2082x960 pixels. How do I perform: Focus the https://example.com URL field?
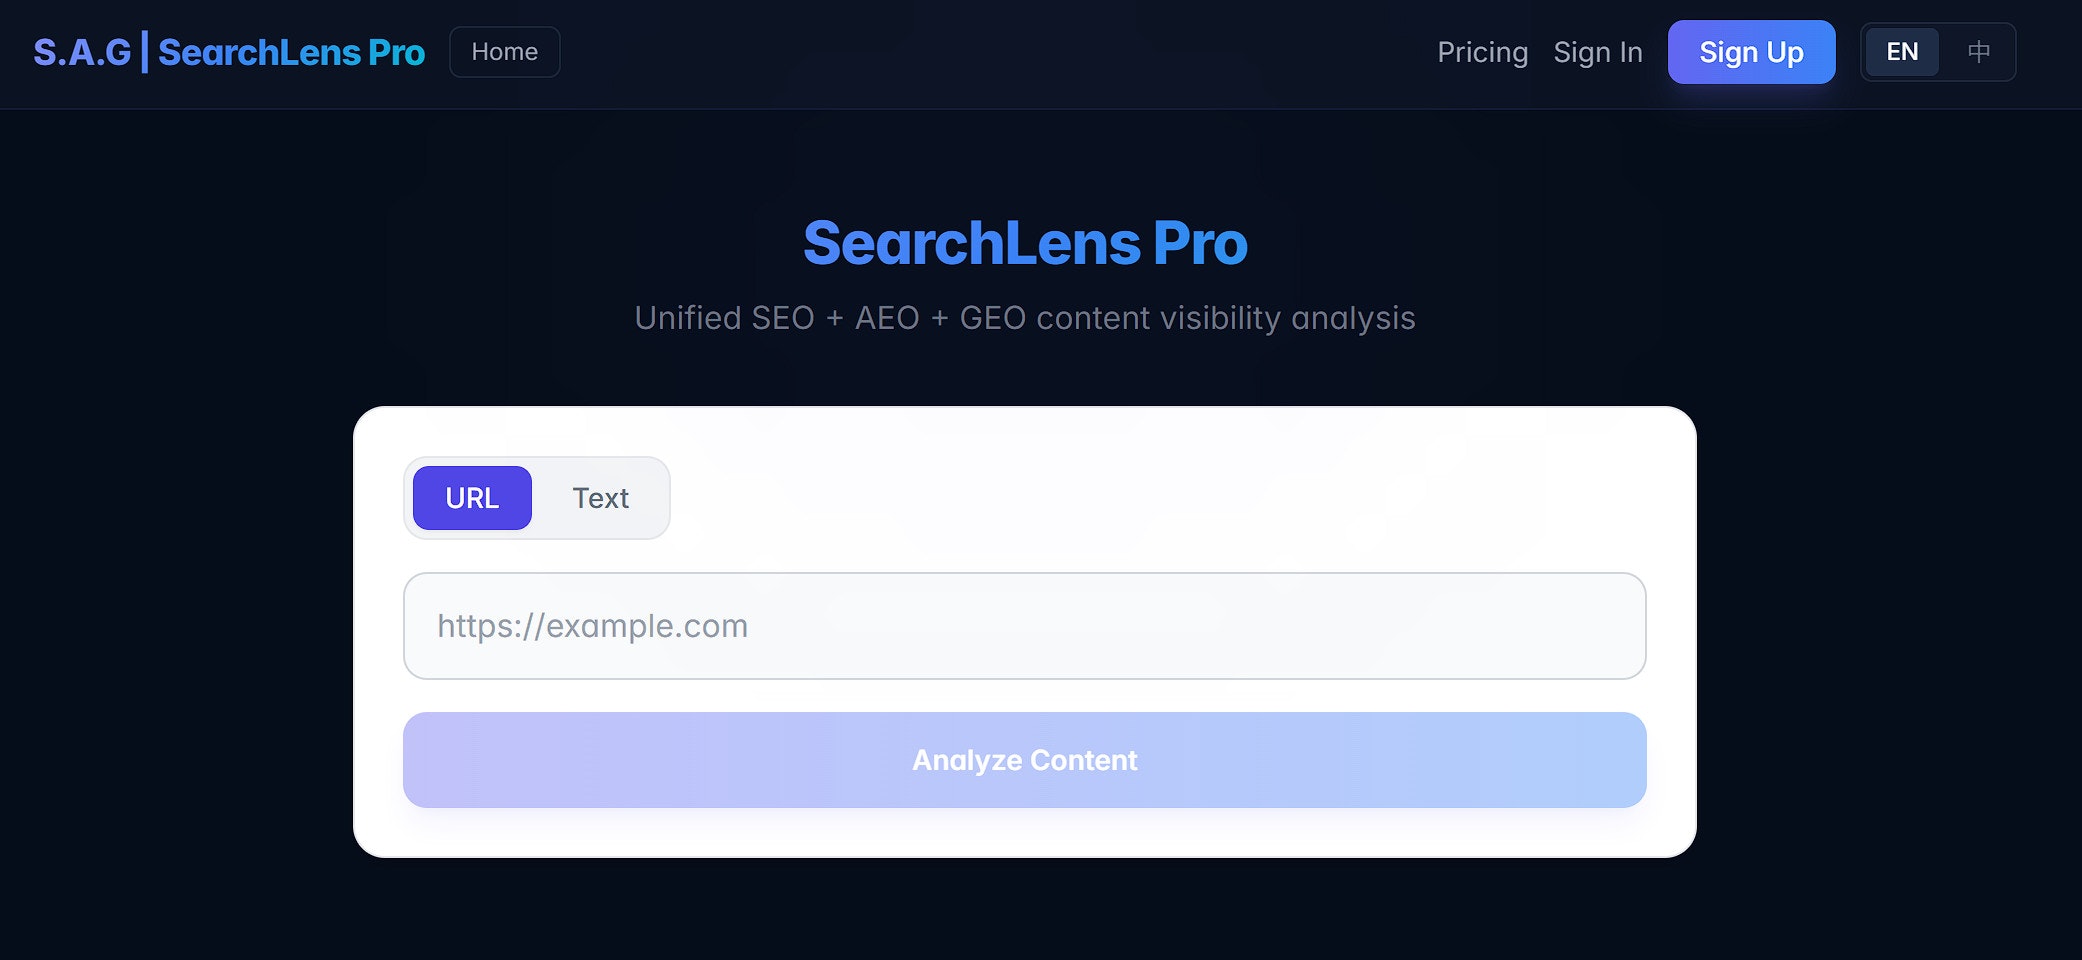click(x=1024, y=626)
